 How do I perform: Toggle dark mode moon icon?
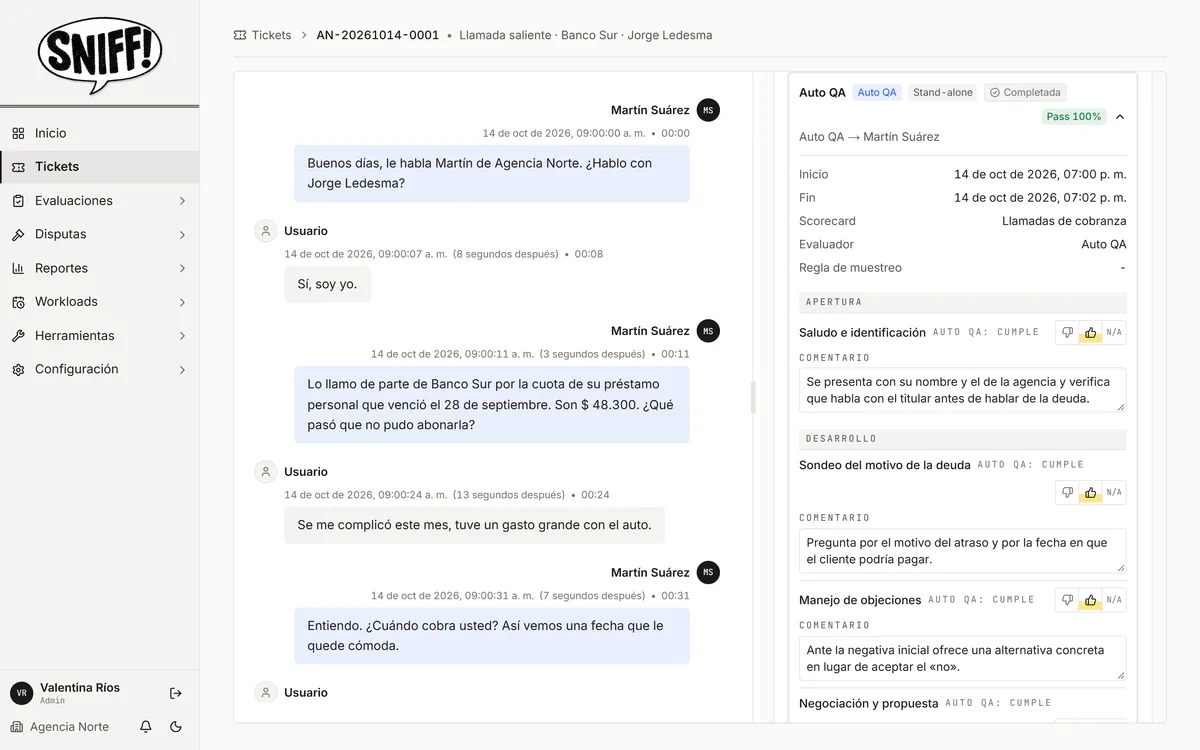click(176, 727)
